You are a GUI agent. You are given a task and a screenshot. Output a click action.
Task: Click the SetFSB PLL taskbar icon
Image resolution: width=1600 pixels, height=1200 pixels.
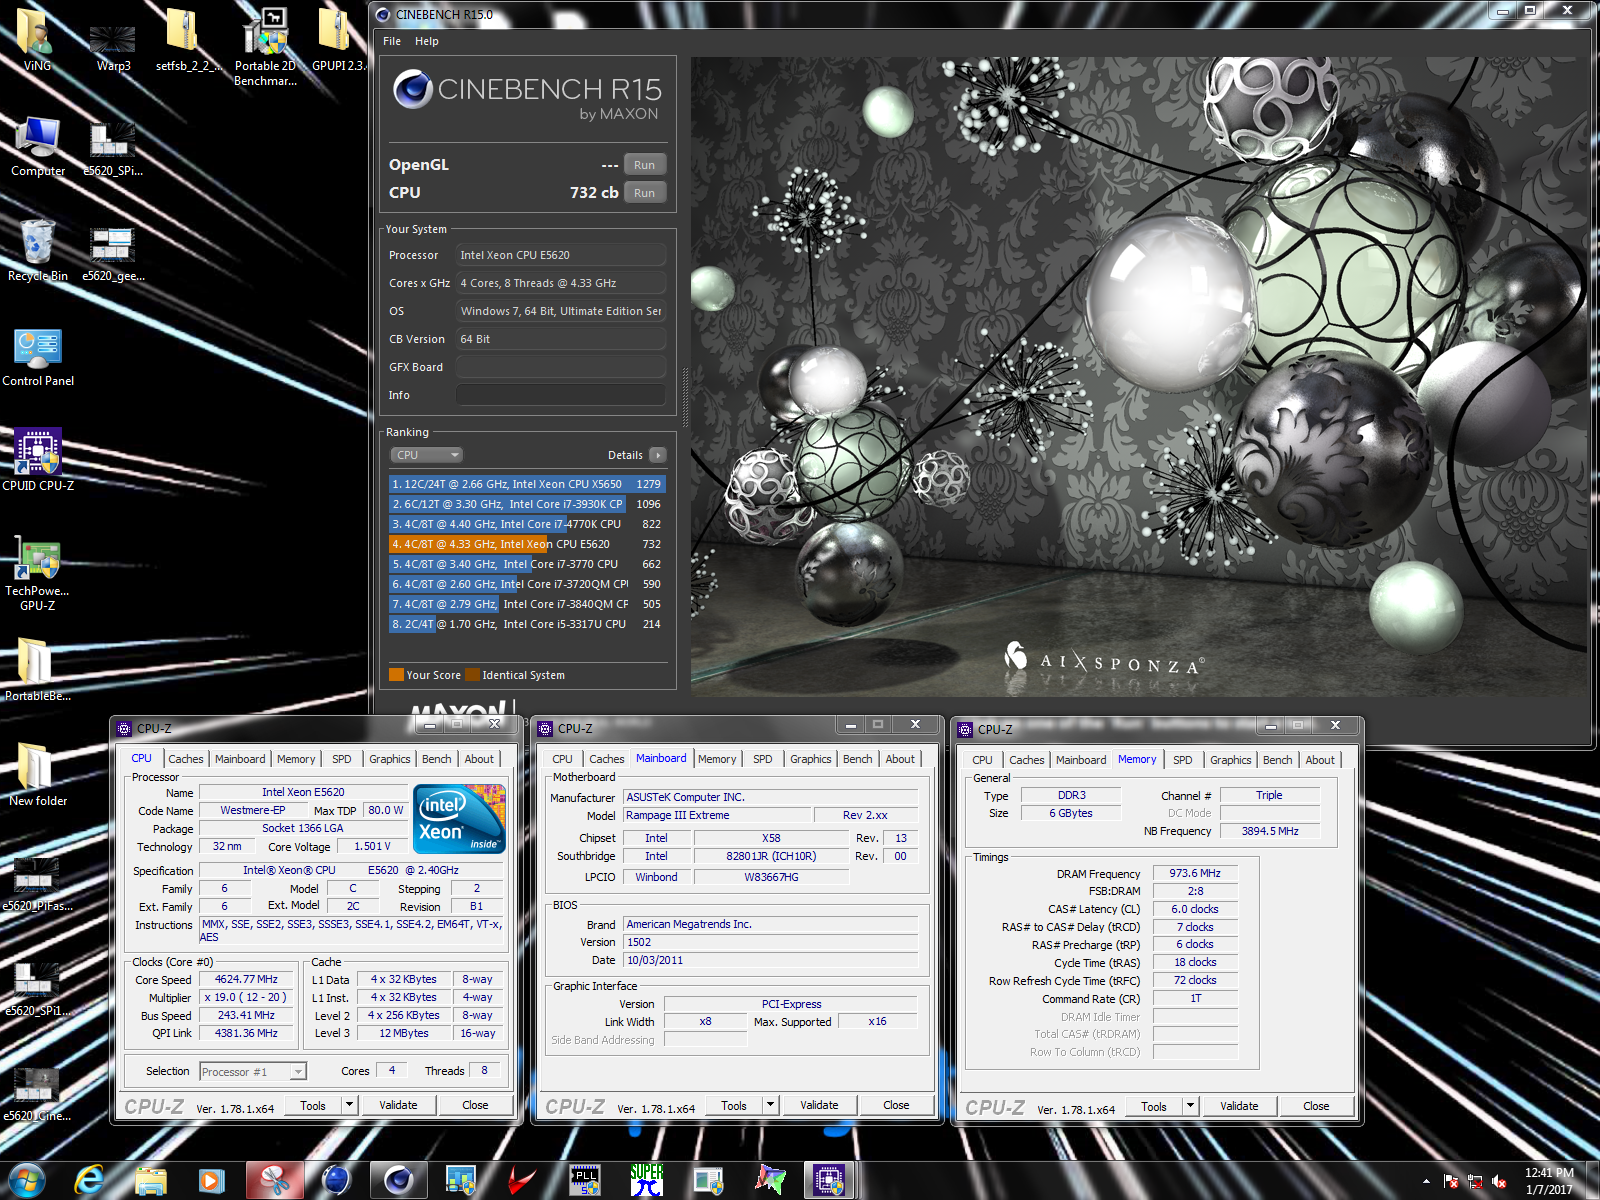pos(585,1180)
